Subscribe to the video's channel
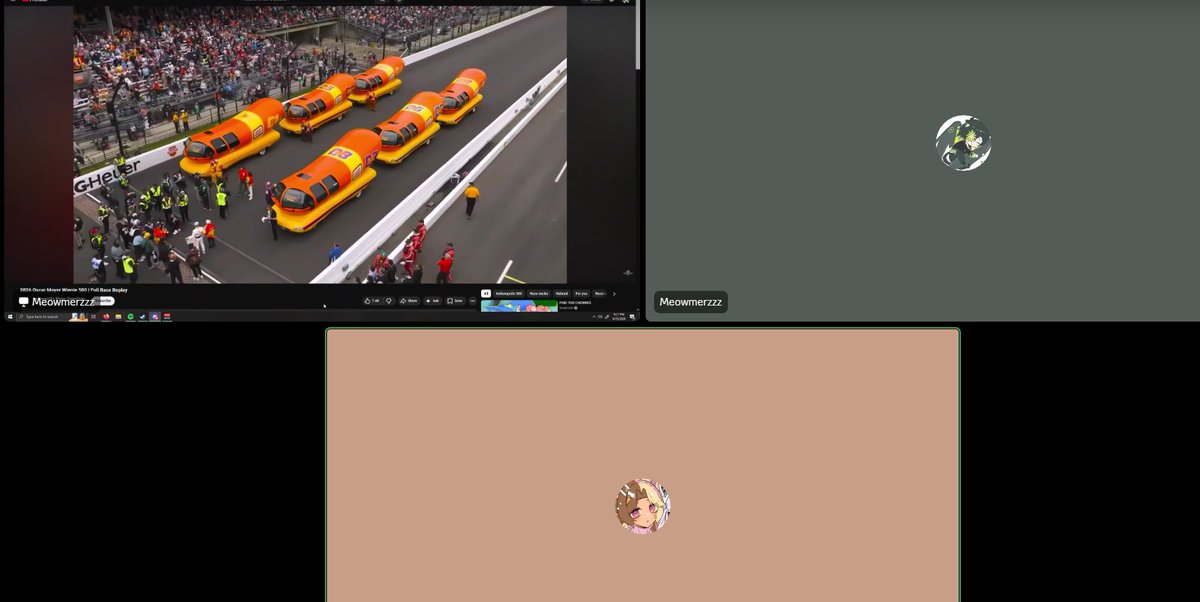 click(104, 301)
